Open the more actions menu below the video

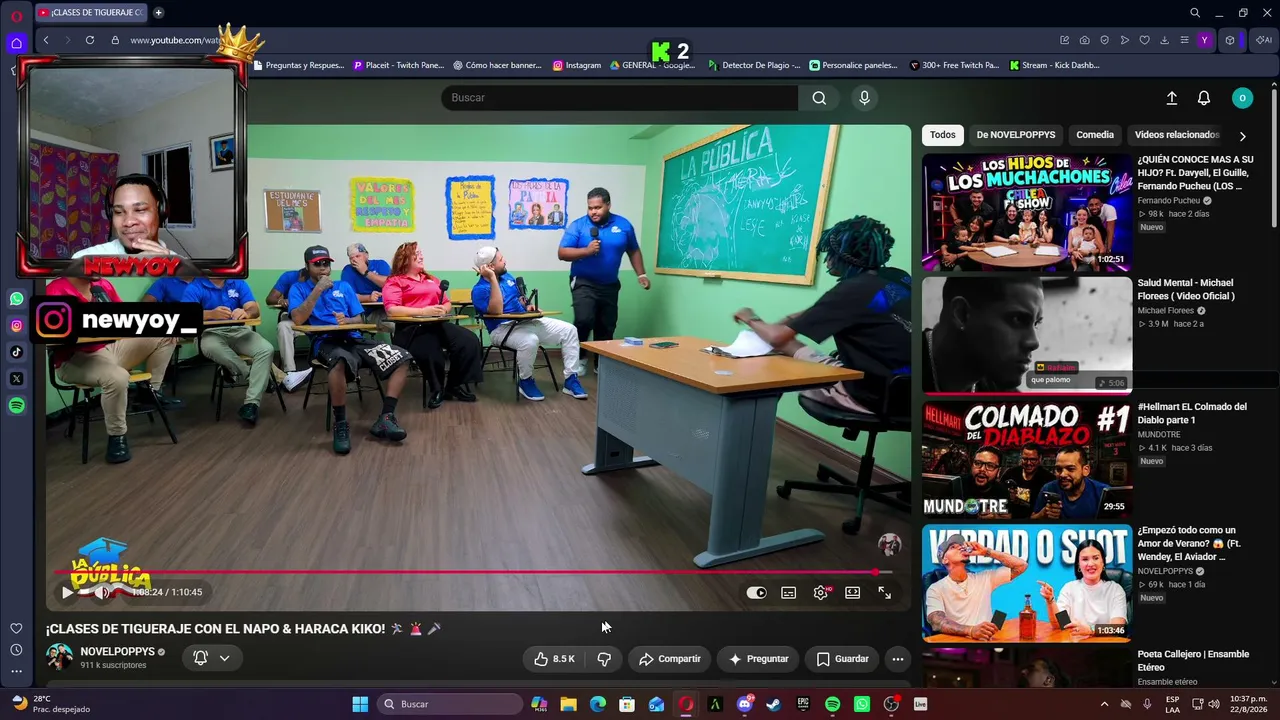coord(898,659)
